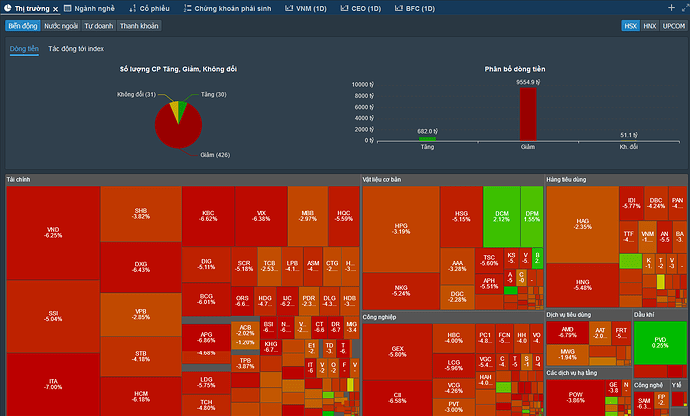The height and width of the screenshot is (416, 690).
Task: Click the red Giảm bar in the chart
Action: point(528,114)
